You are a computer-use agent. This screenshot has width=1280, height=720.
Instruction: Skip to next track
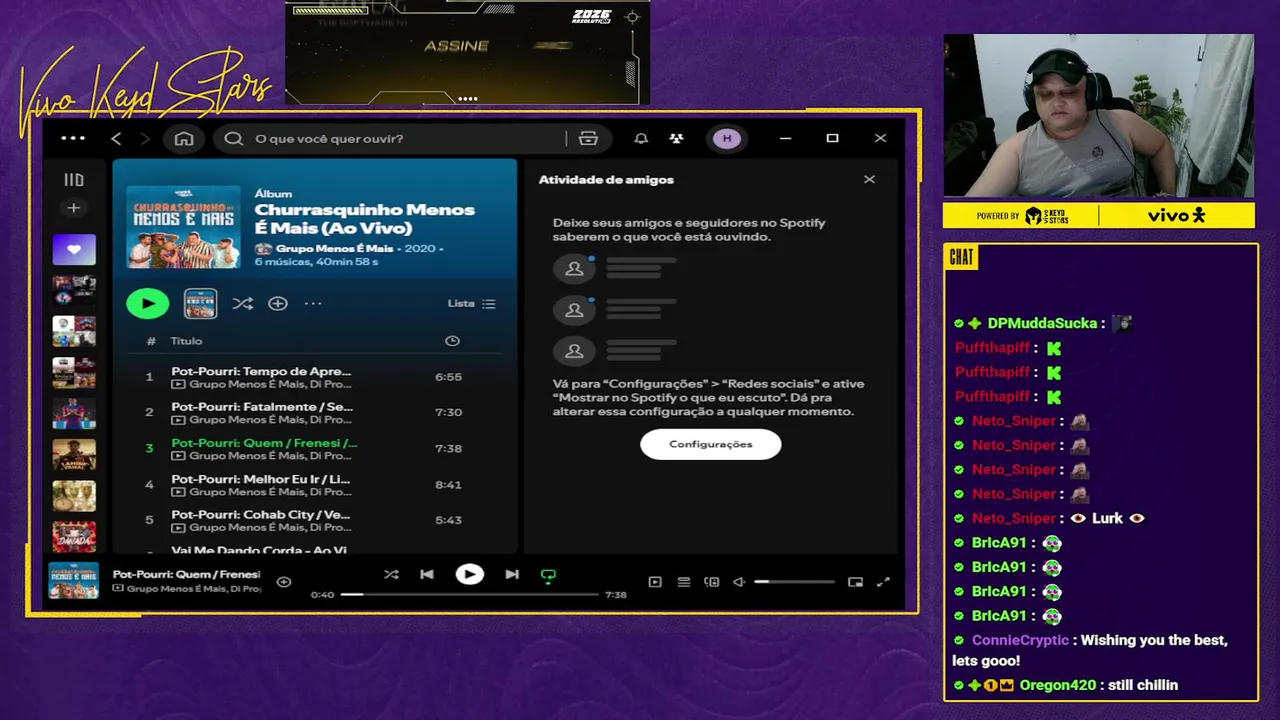tap(512, 575)
